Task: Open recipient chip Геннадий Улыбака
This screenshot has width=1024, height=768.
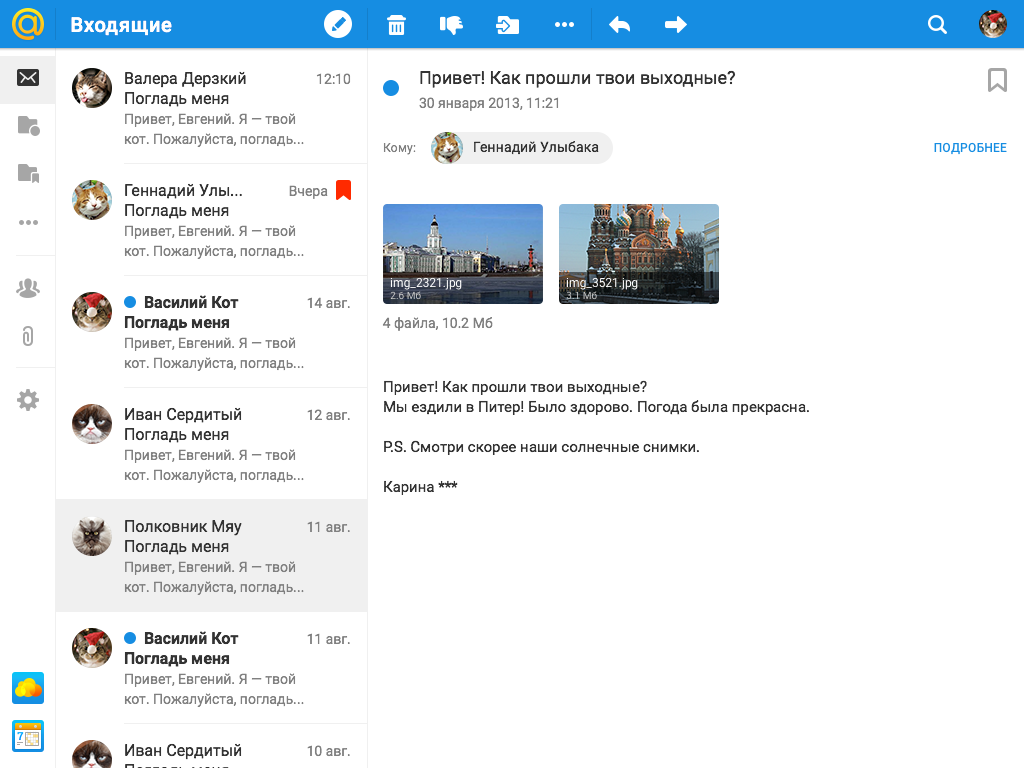Action: 521,147
